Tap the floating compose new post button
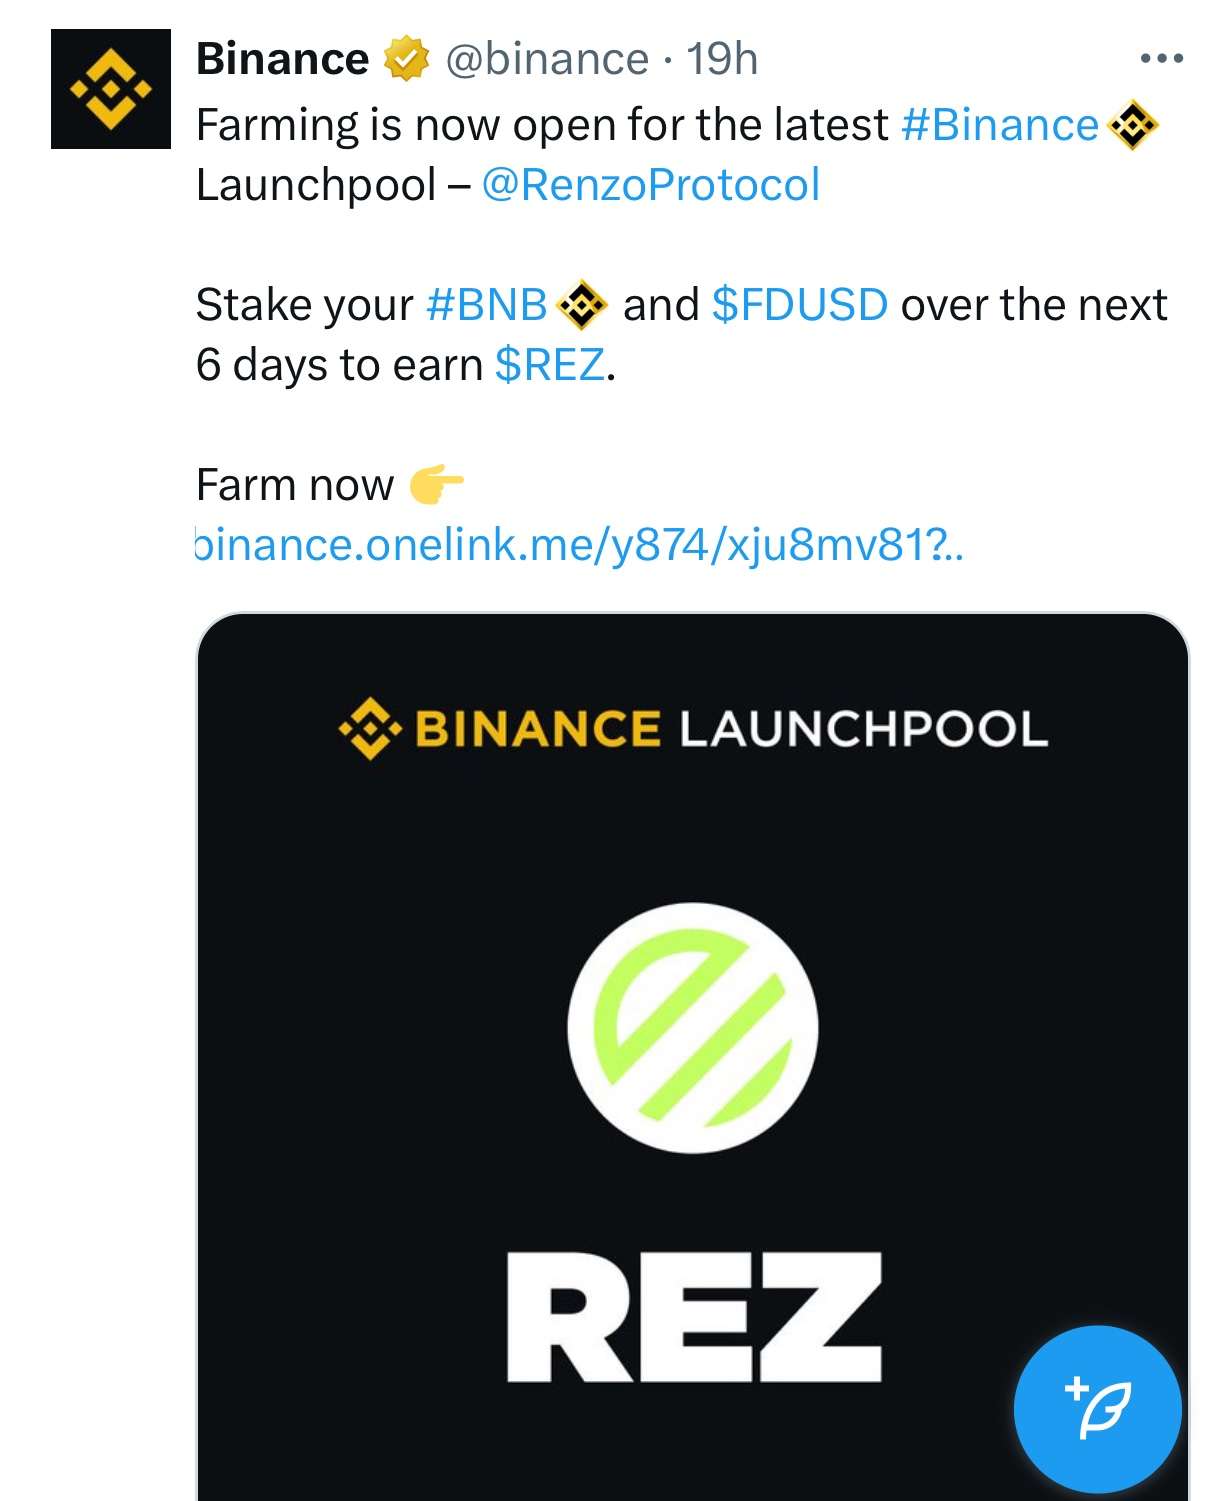Screen dimensions: 1227x1501 tap(1098, 1408)
